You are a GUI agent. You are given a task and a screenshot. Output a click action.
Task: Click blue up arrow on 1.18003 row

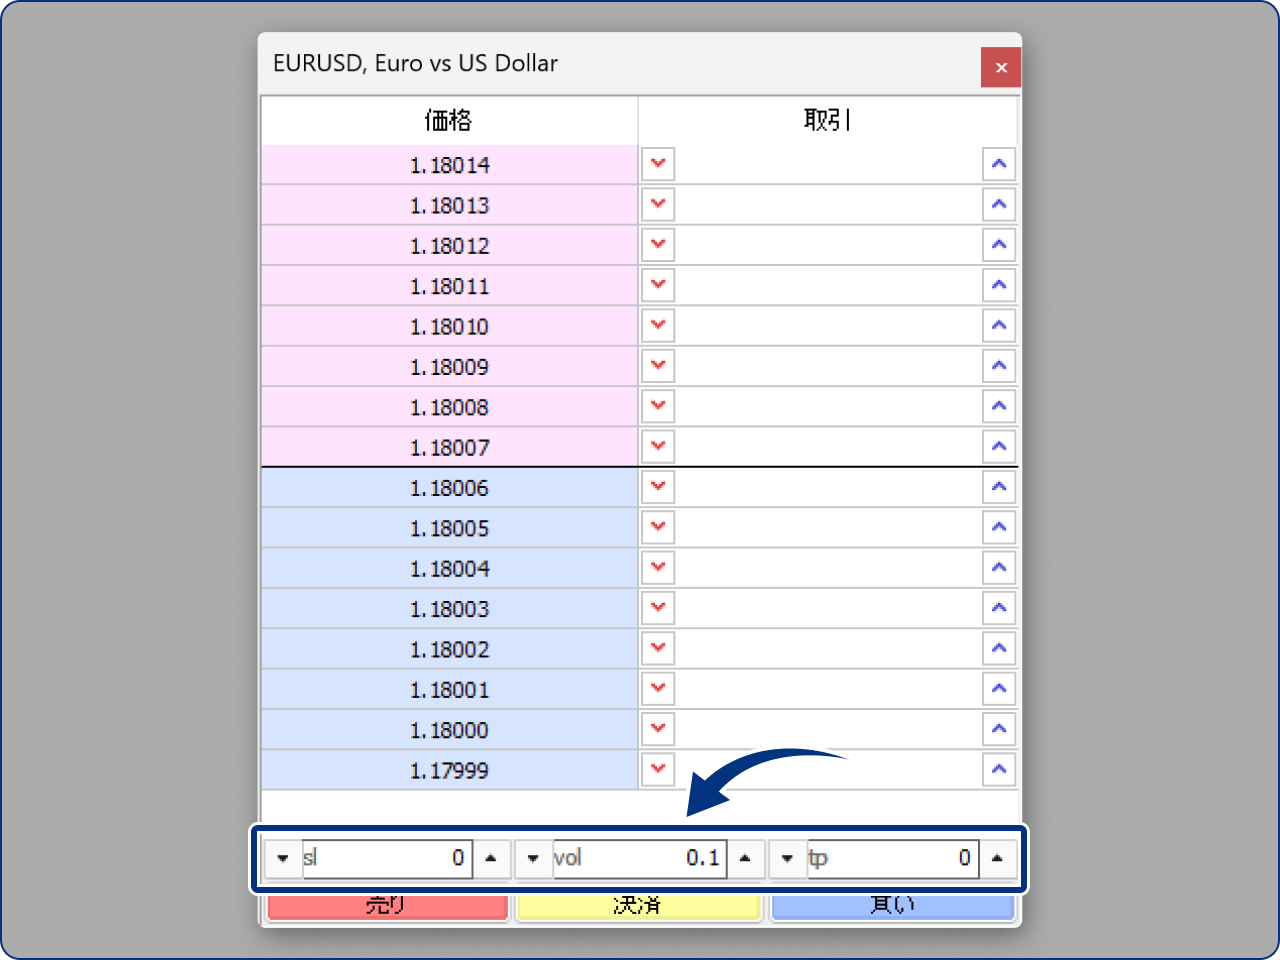pyautogui.click(x=999, y=608)
